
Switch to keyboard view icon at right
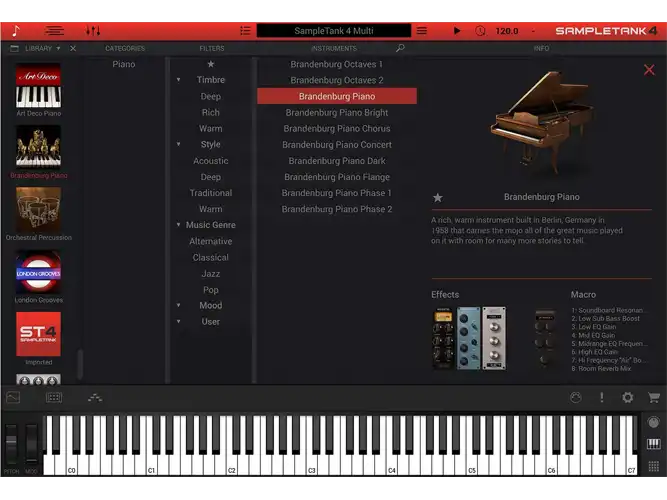pos(653,444)
